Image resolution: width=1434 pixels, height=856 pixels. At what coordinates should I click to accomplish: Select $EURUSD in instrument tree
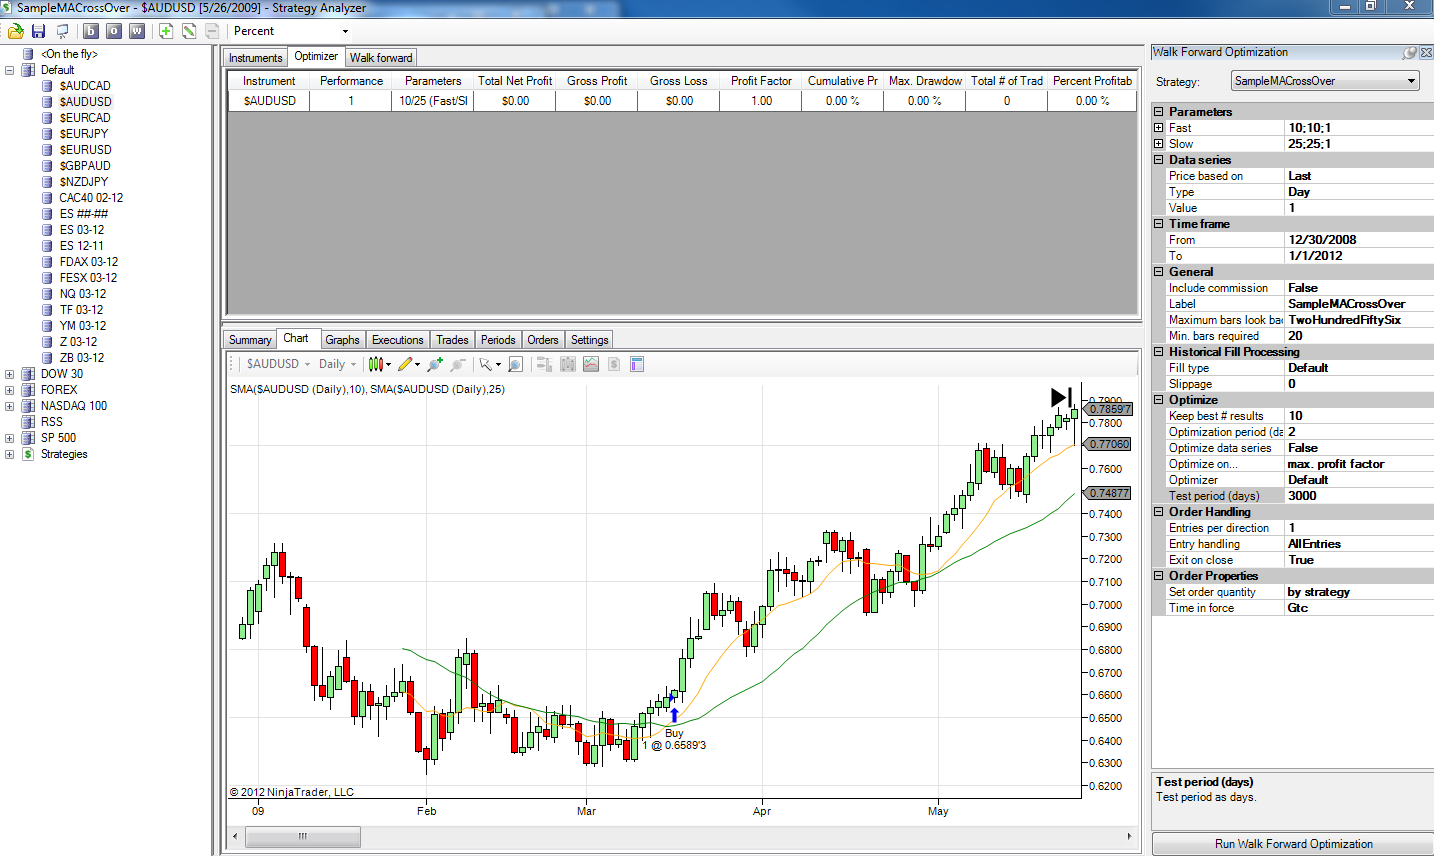coord(85,150)
